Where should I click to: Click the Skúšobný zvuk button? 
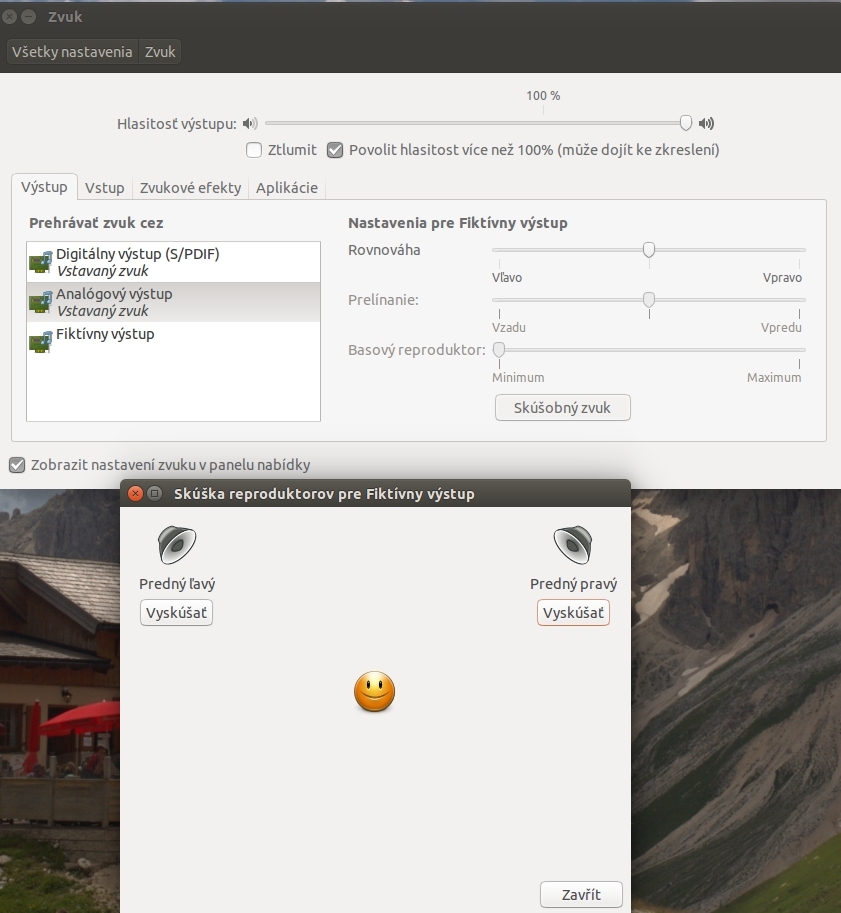pyautogui.click(x=563, y=408)
